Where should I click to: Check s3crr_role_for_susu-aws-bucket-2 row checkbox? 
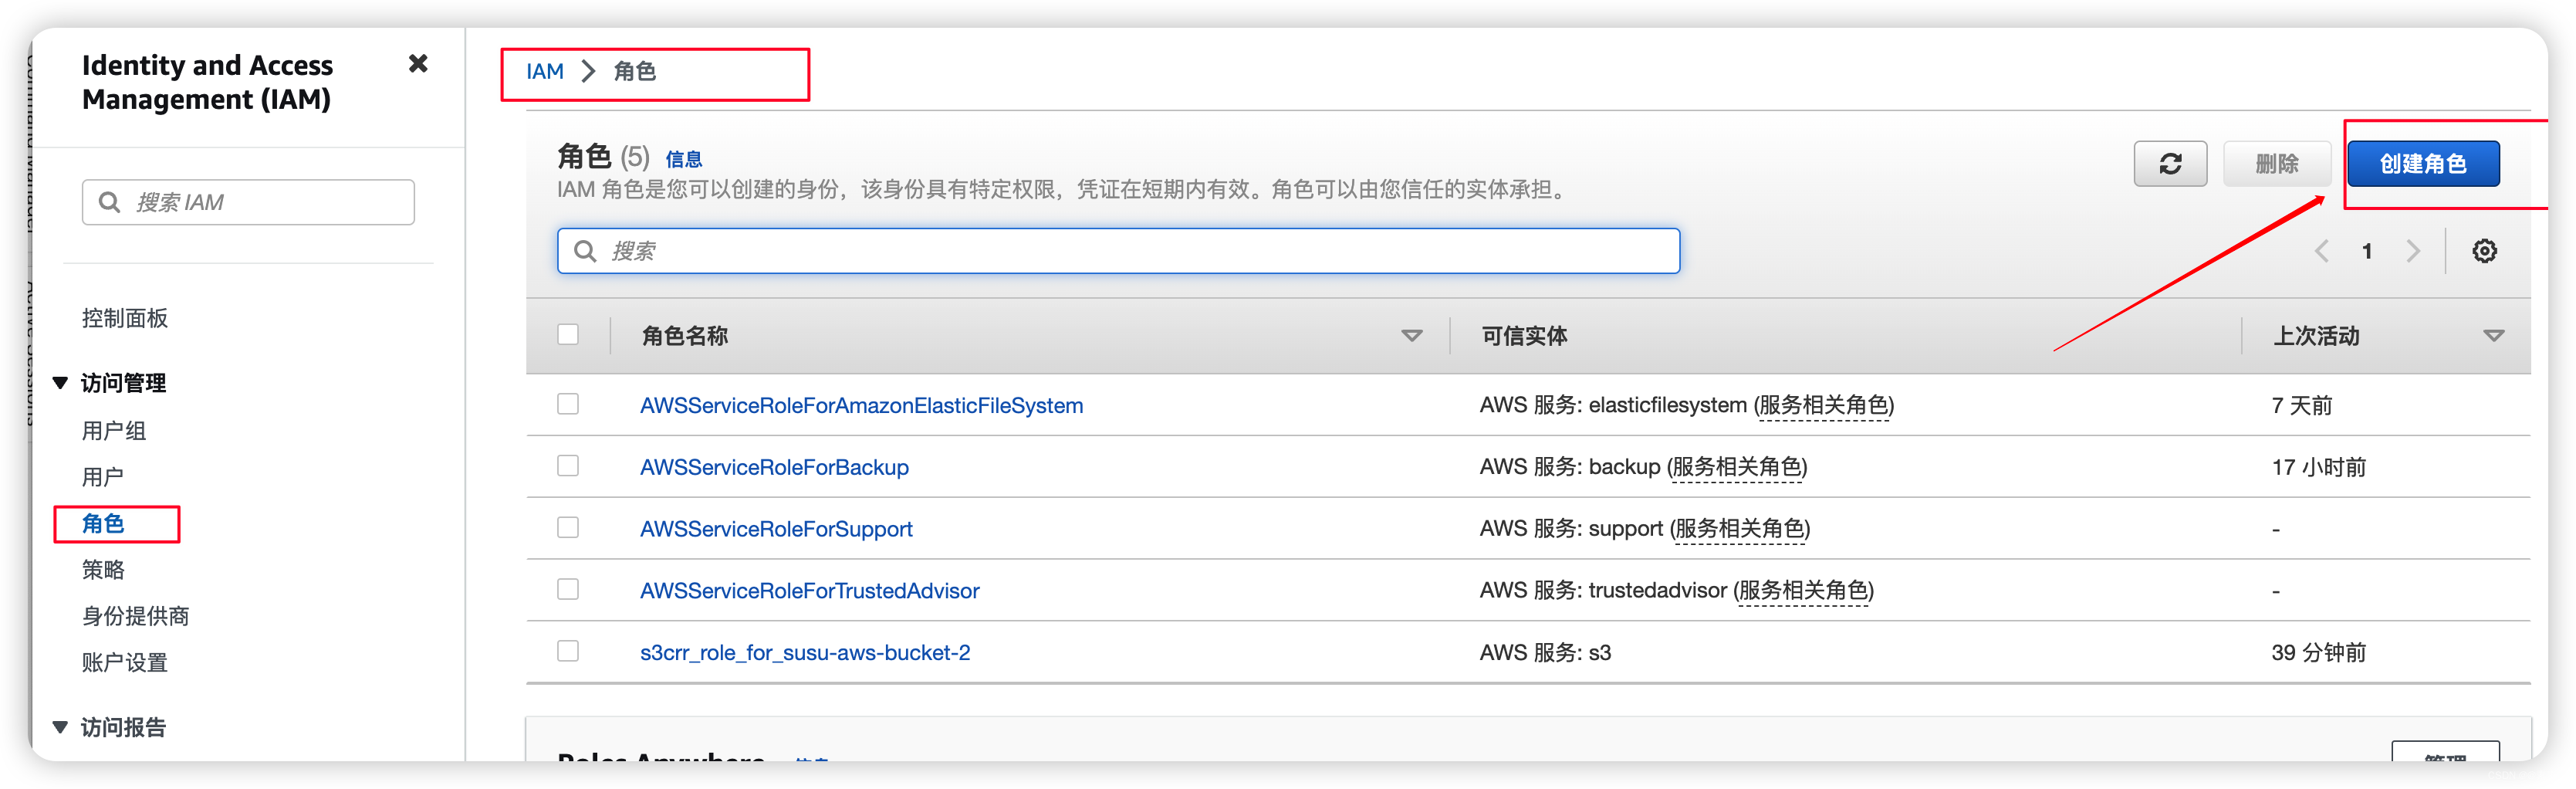coord(568,652)
